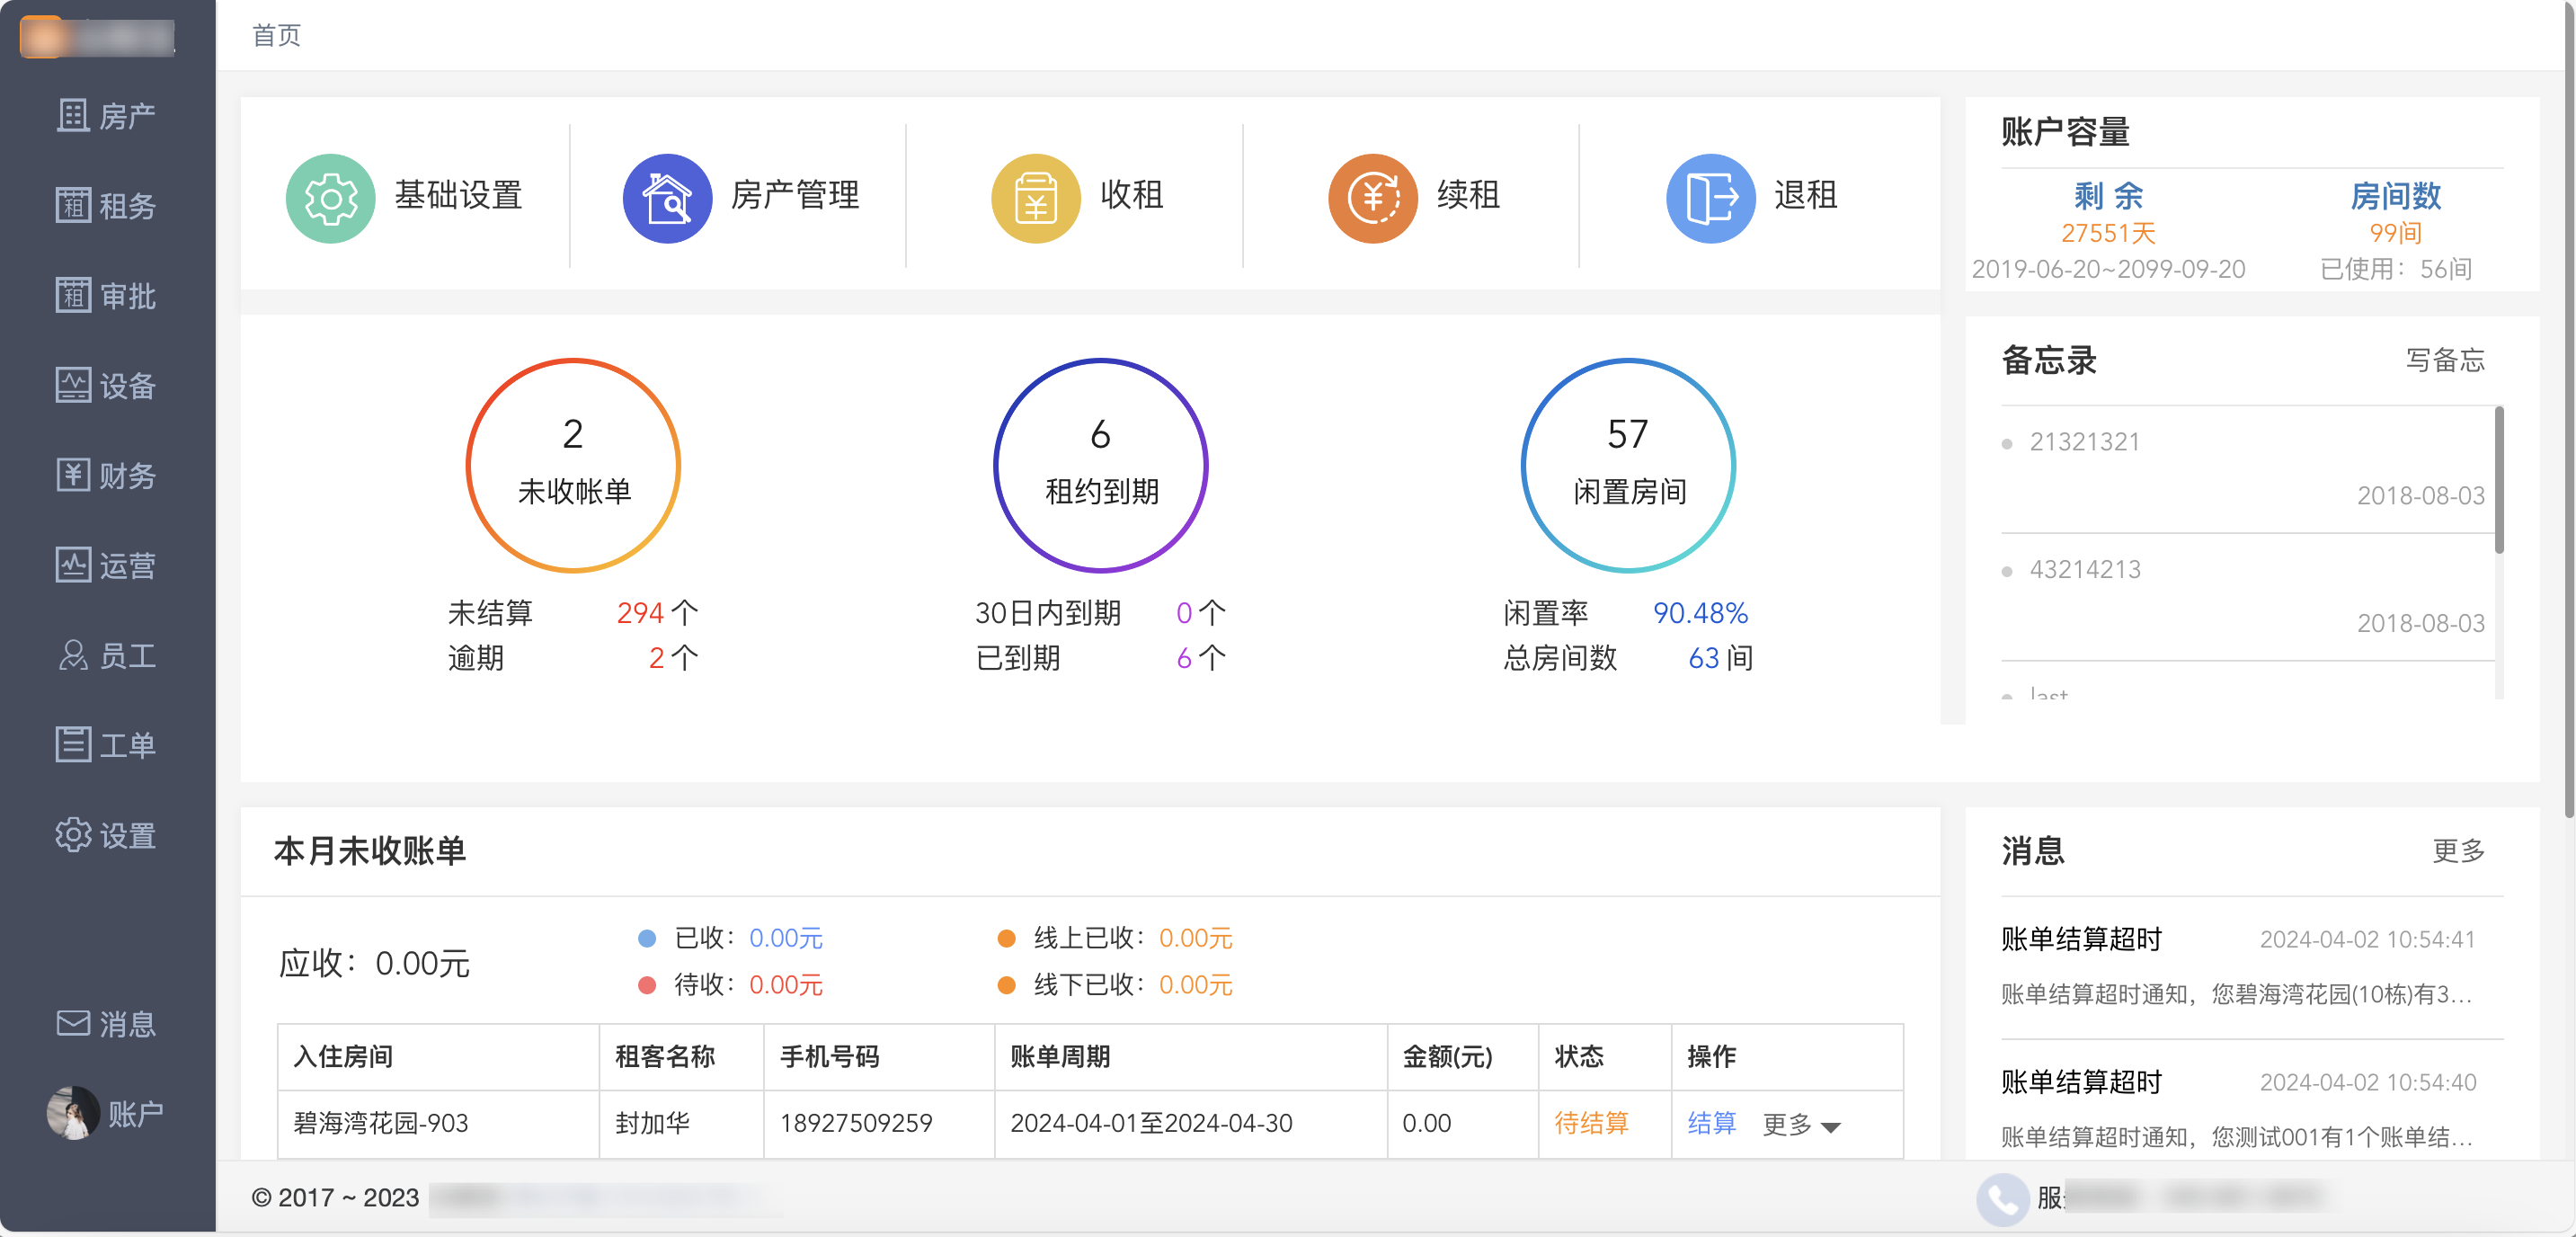This screenshot has width=2576, height=1237.
Task: Select 财务 label in side menu
Action: tap(128, 477)
